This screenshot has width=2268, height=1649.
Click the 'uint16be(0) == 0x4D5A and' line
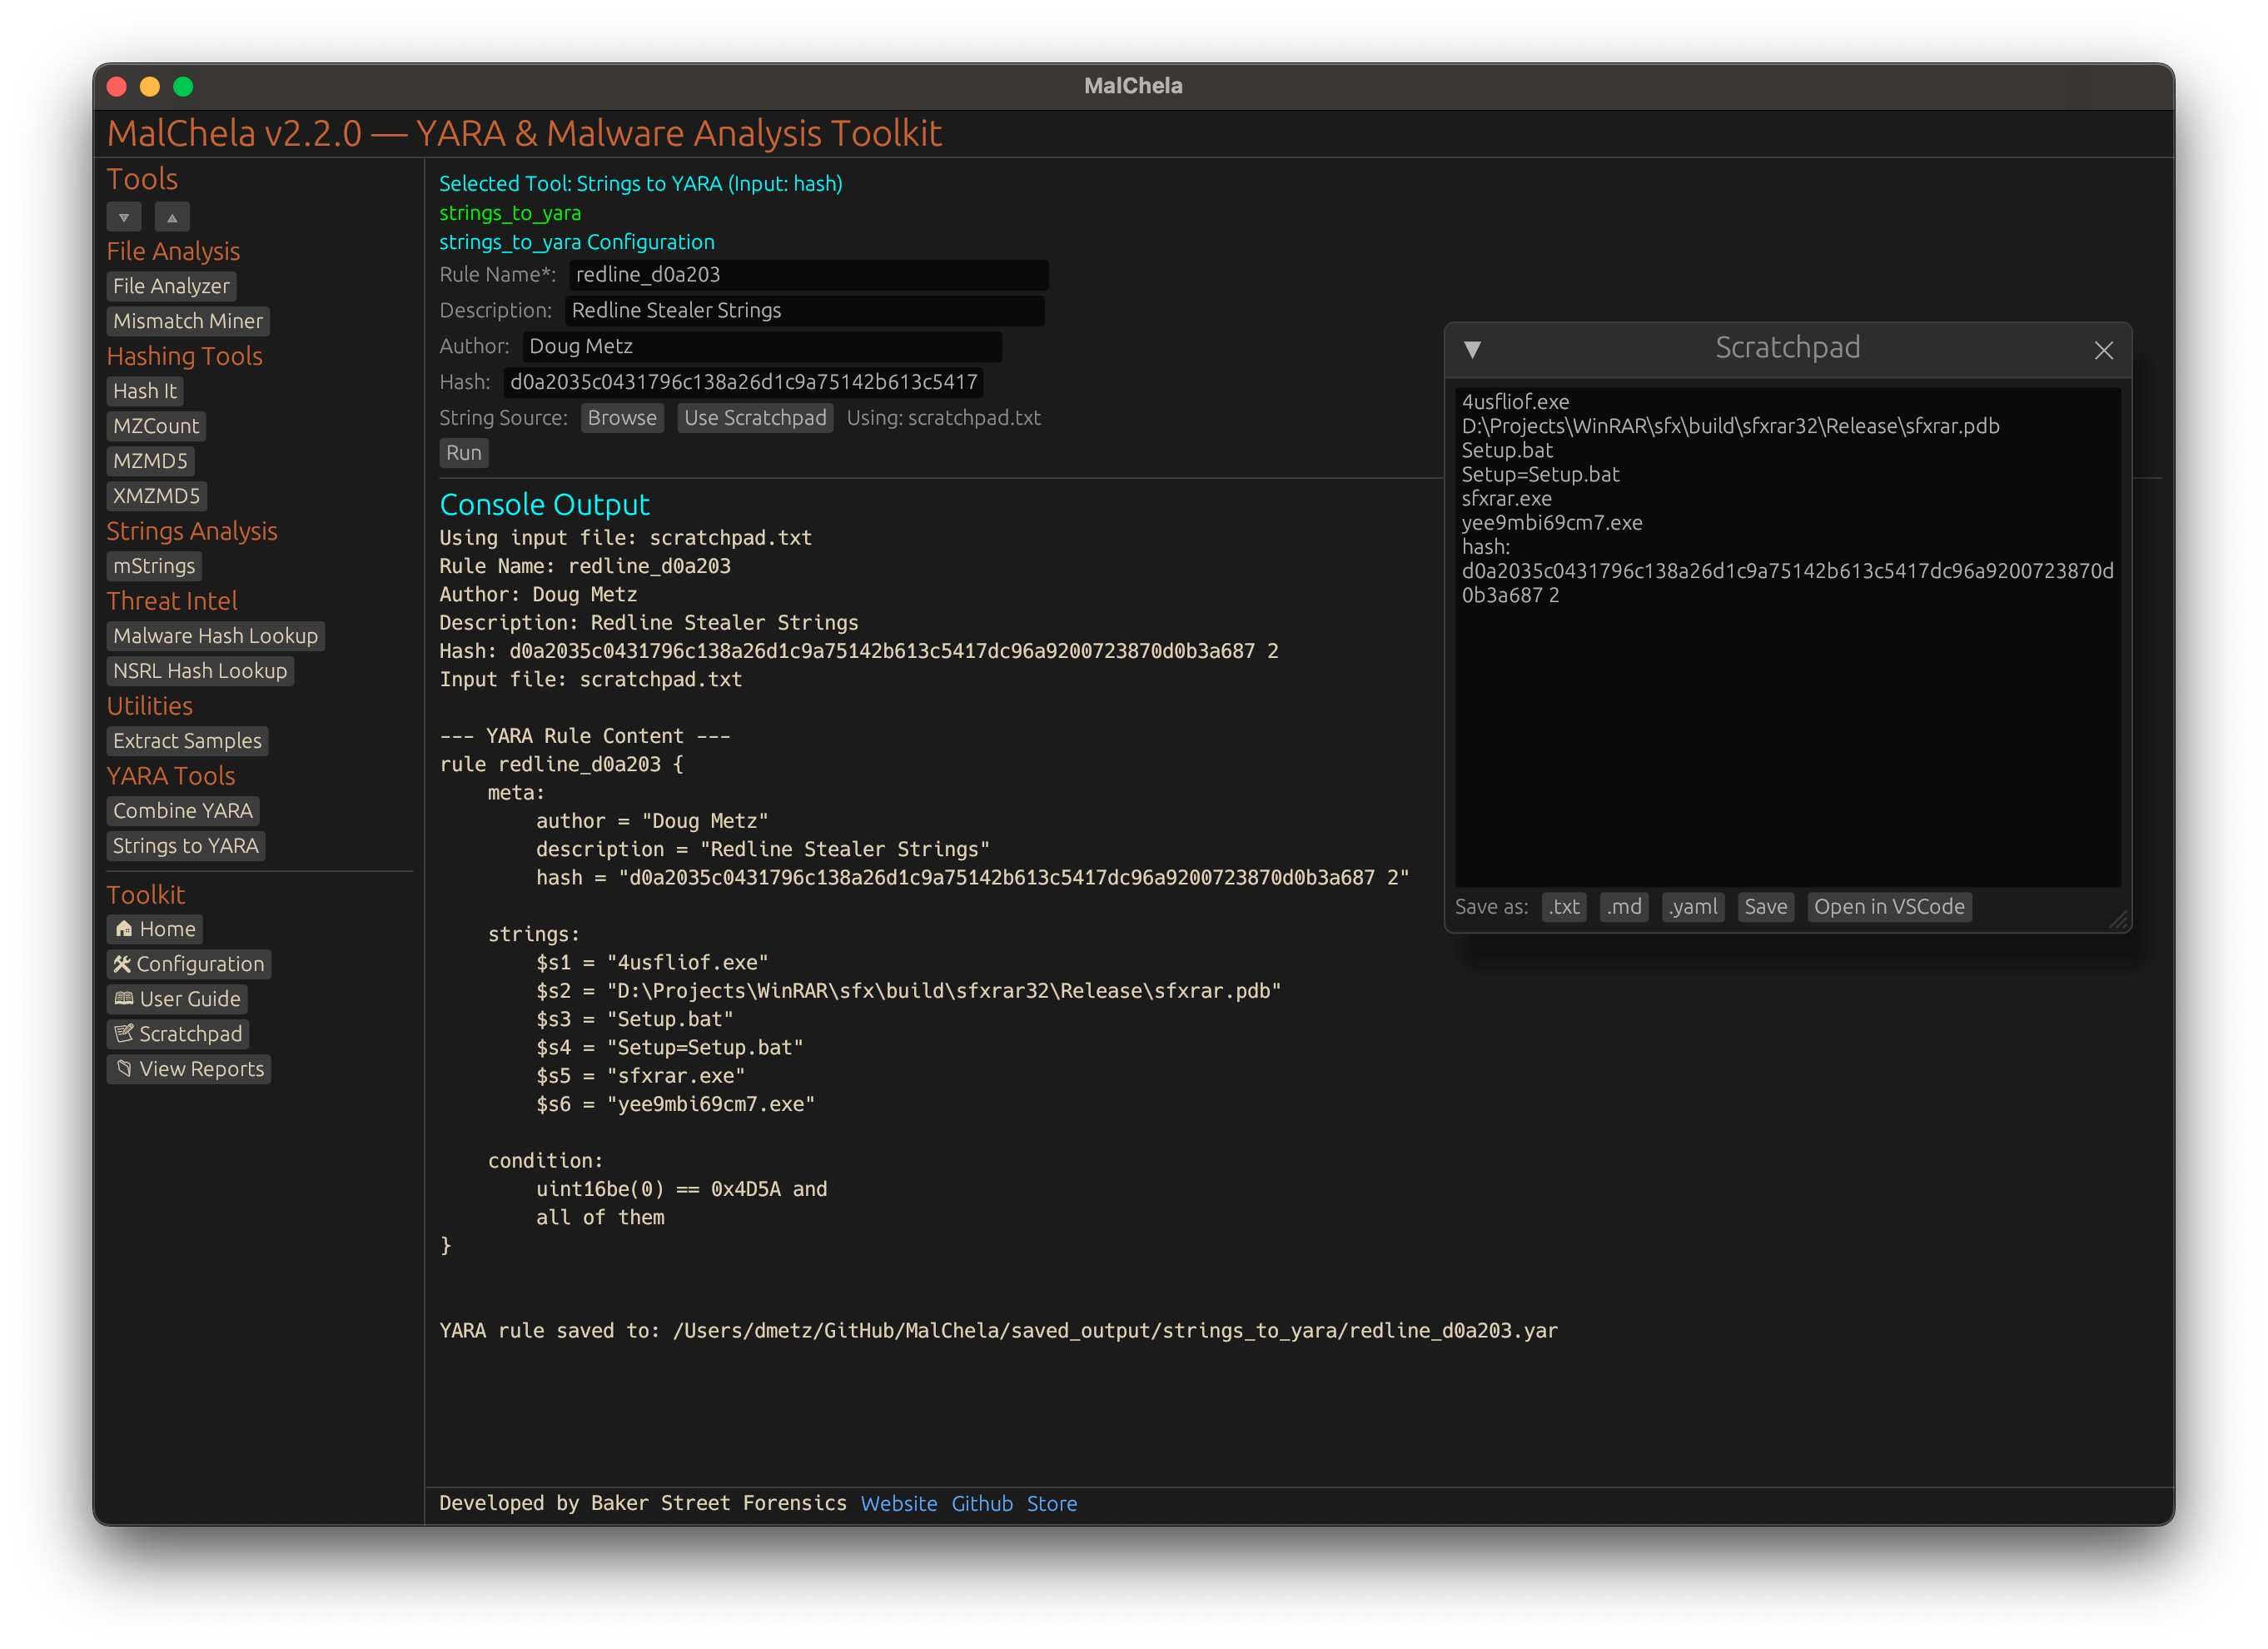point(681,1189)
